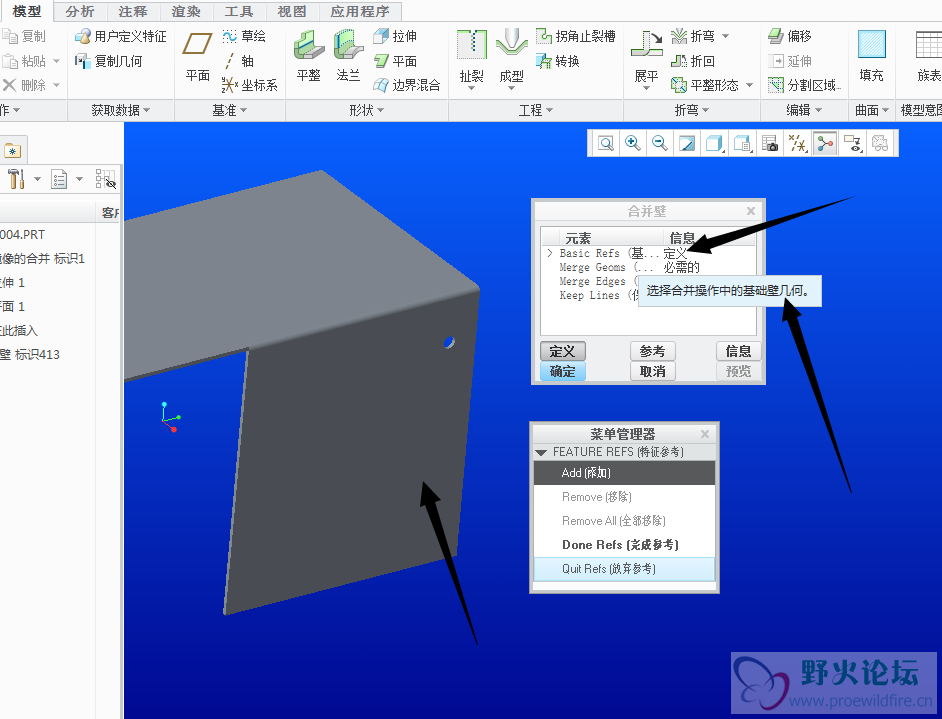
Task: Click the 成型 form tool
Action: pyautogui.click(x=511, y=58)
